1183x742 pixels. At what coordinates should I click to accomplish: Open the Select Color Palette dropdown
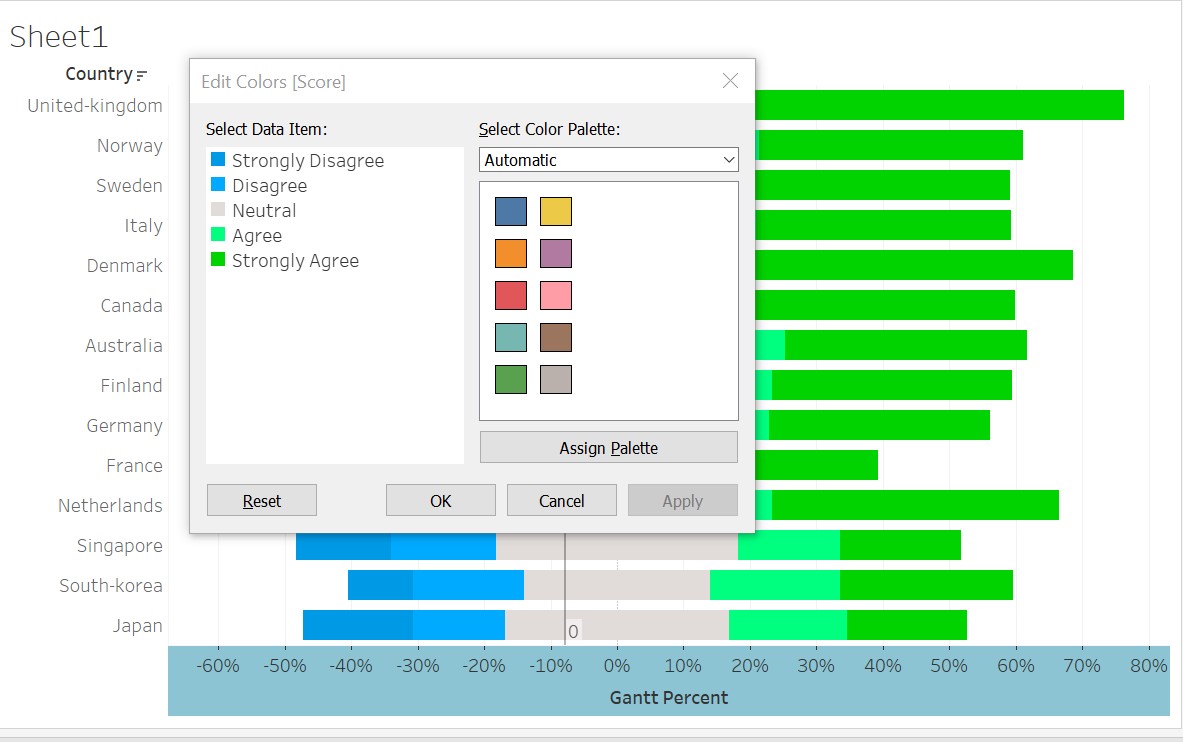[608, 160]
